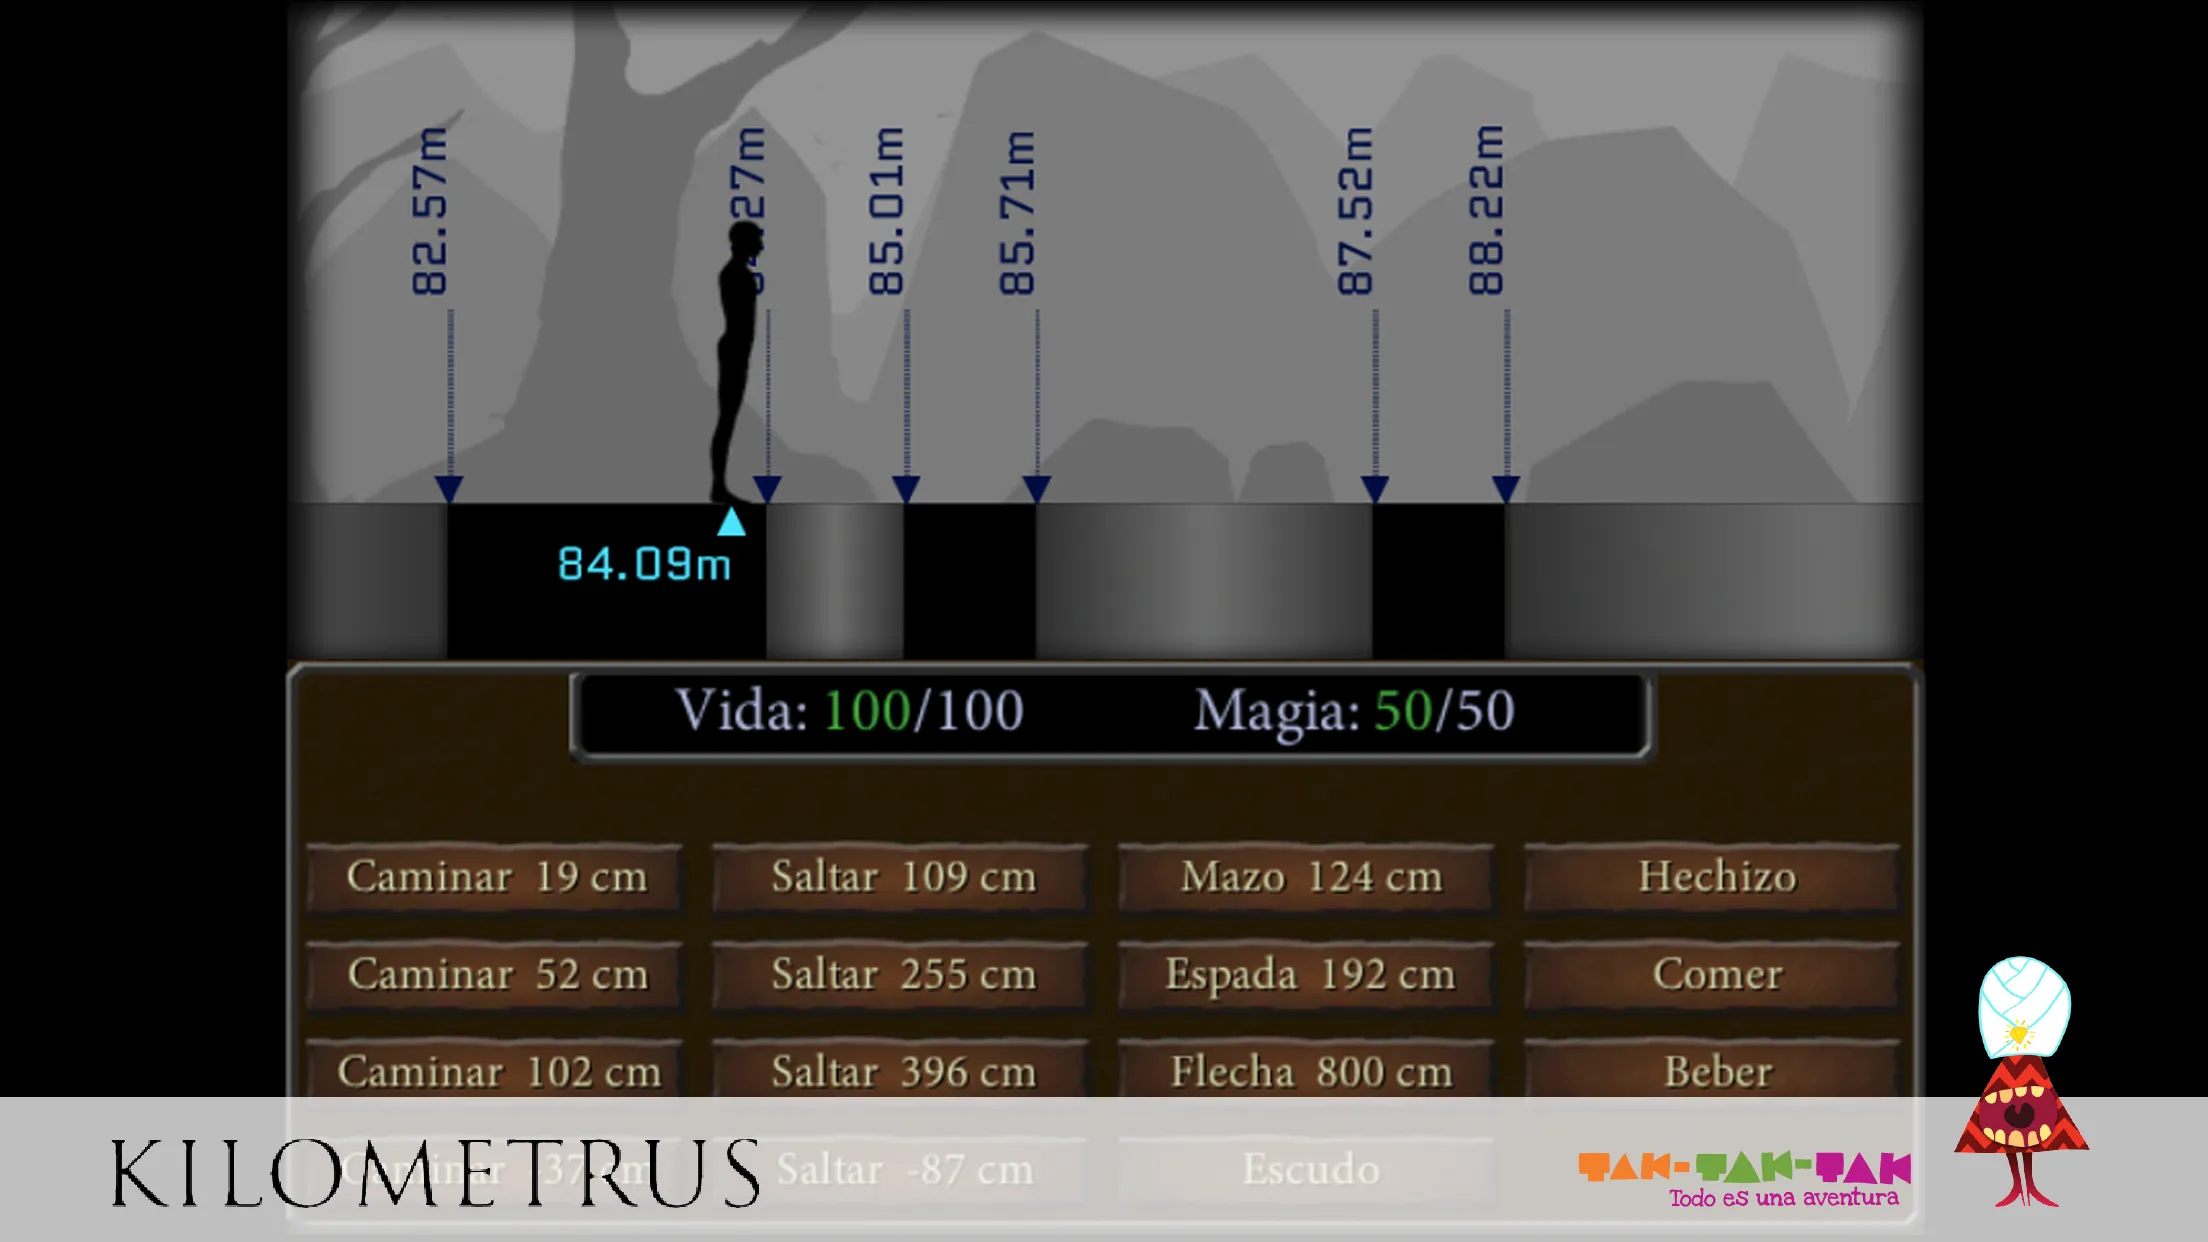Activate the Mazo 124 cm attack icon

point(1307,875)
